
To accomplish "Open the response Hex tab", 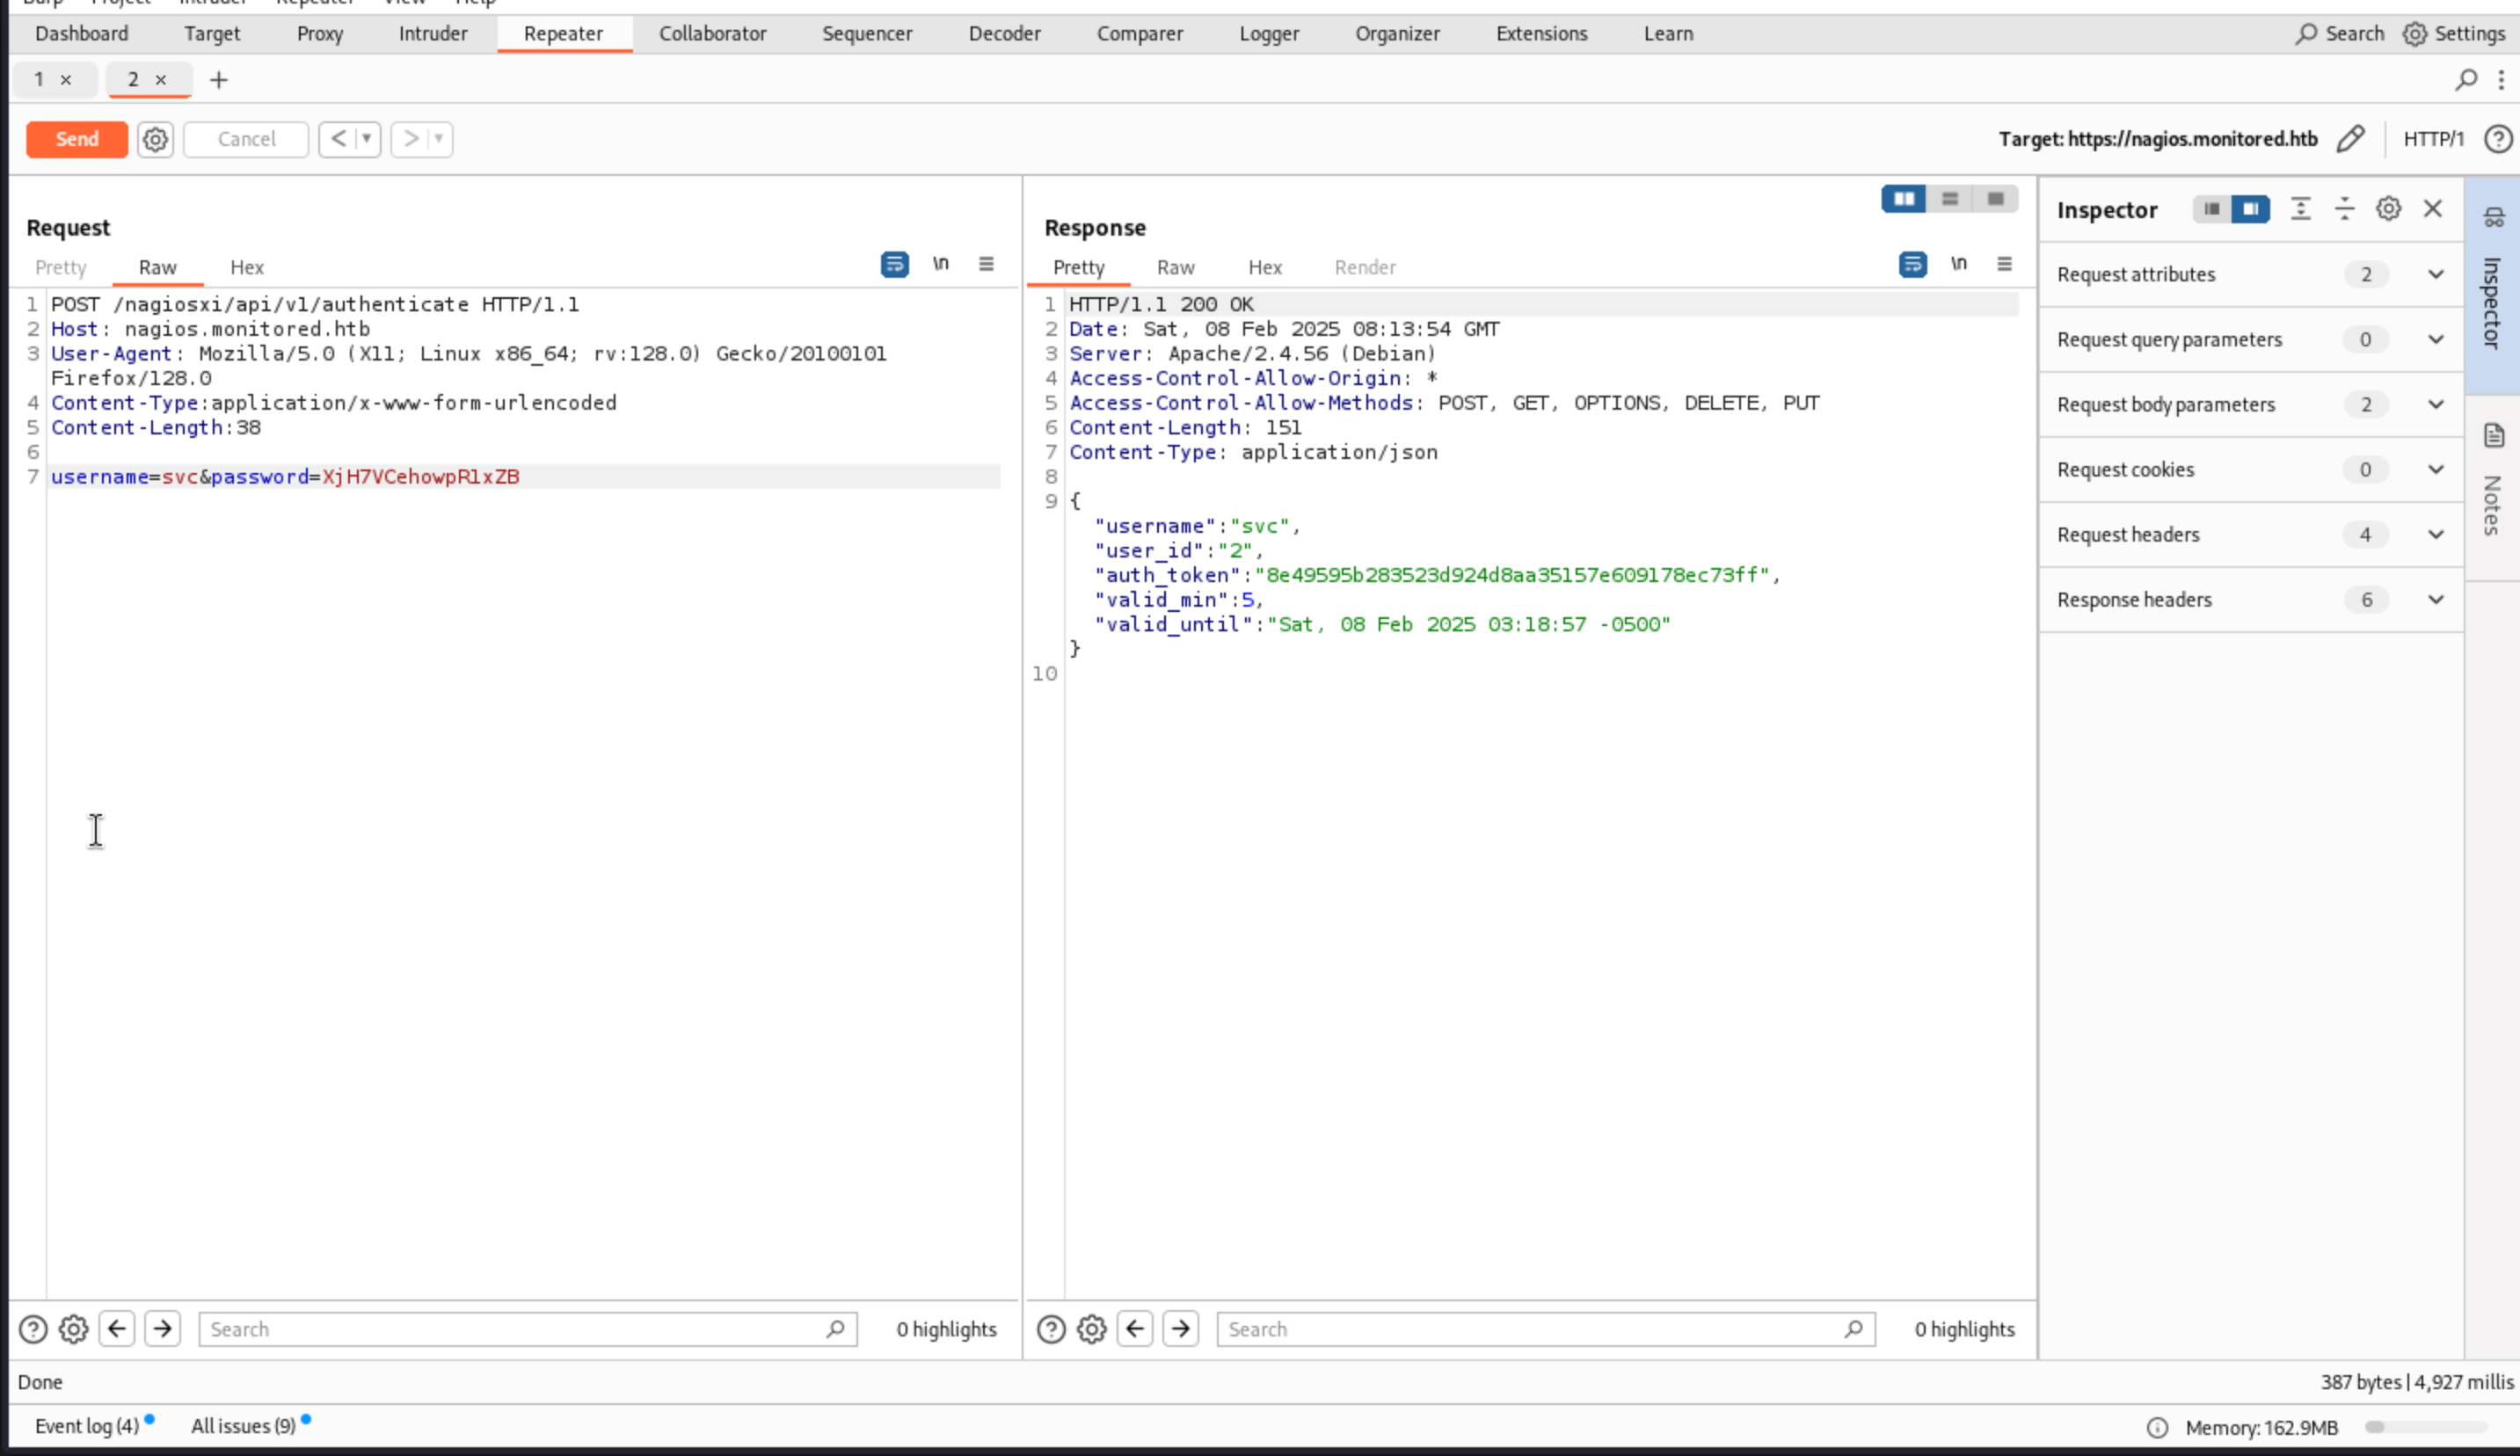I will (1264, 268).
